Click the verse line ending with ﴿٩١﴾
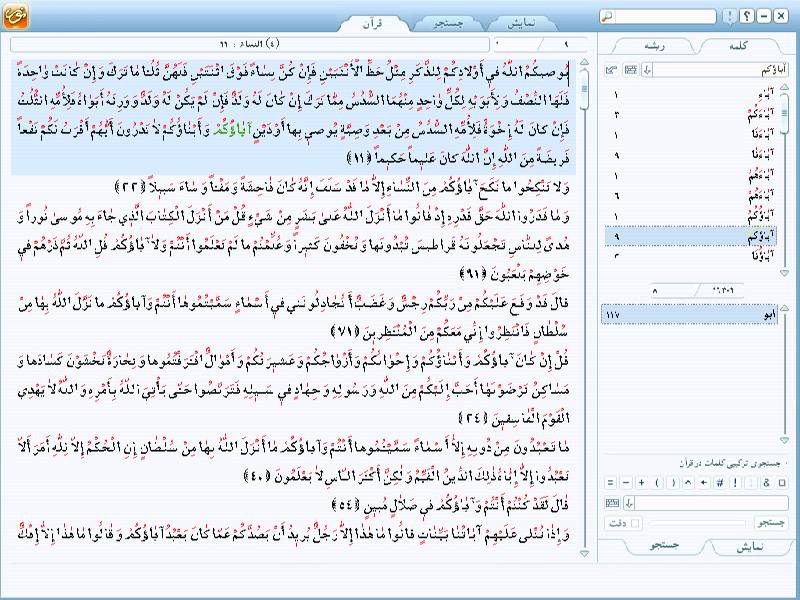800x600 pixels. pos(514,274)
